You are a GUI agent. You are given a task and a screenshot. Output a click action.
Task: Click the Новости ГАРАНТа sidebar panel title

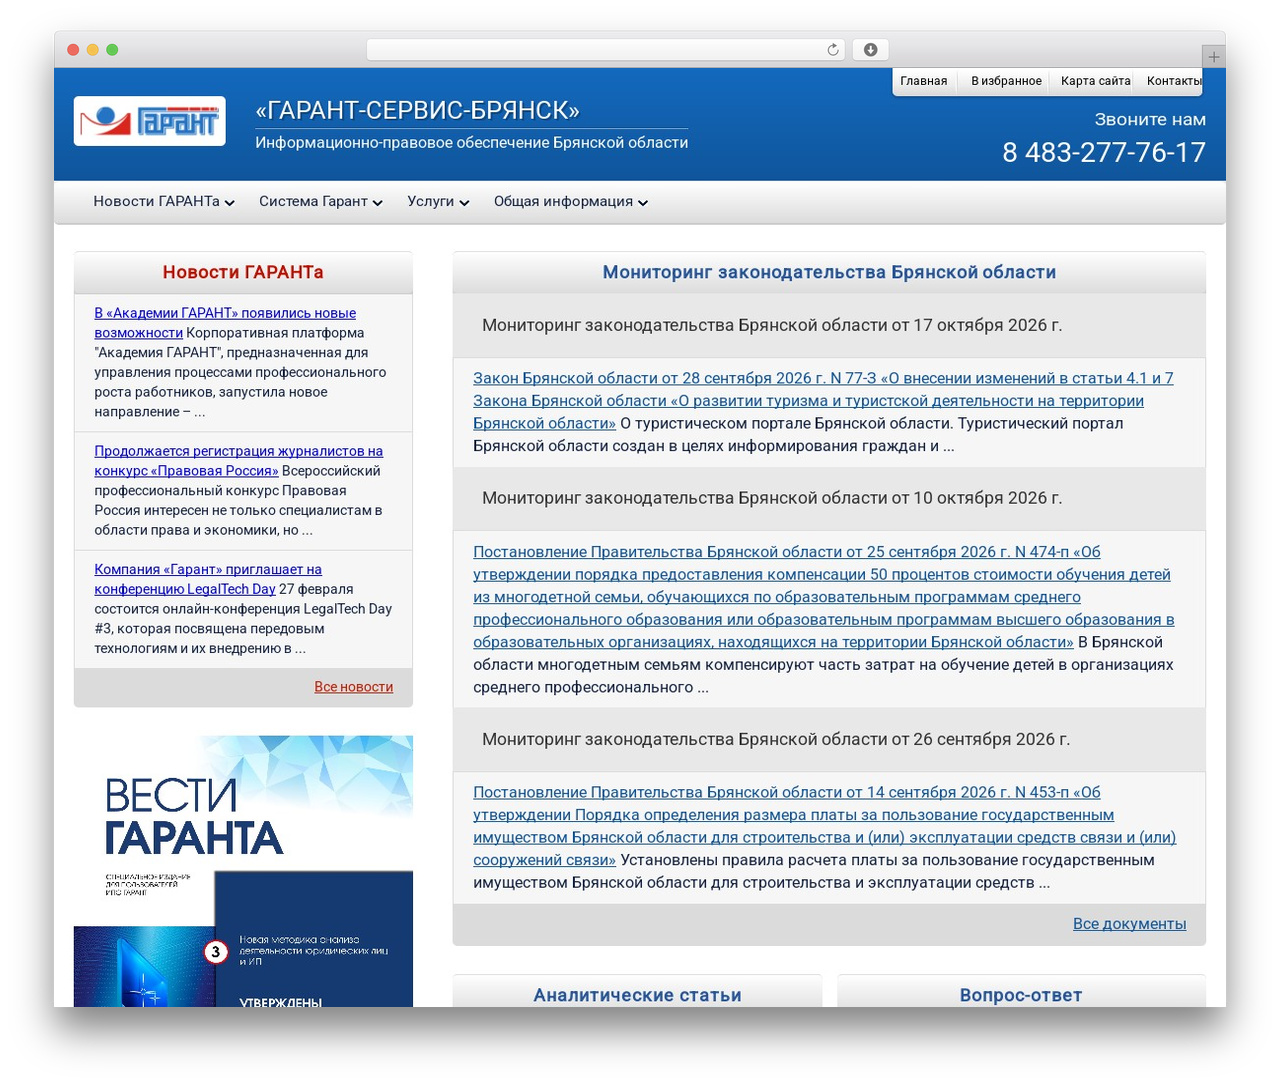pyautogui.click(x=243, y=272)
